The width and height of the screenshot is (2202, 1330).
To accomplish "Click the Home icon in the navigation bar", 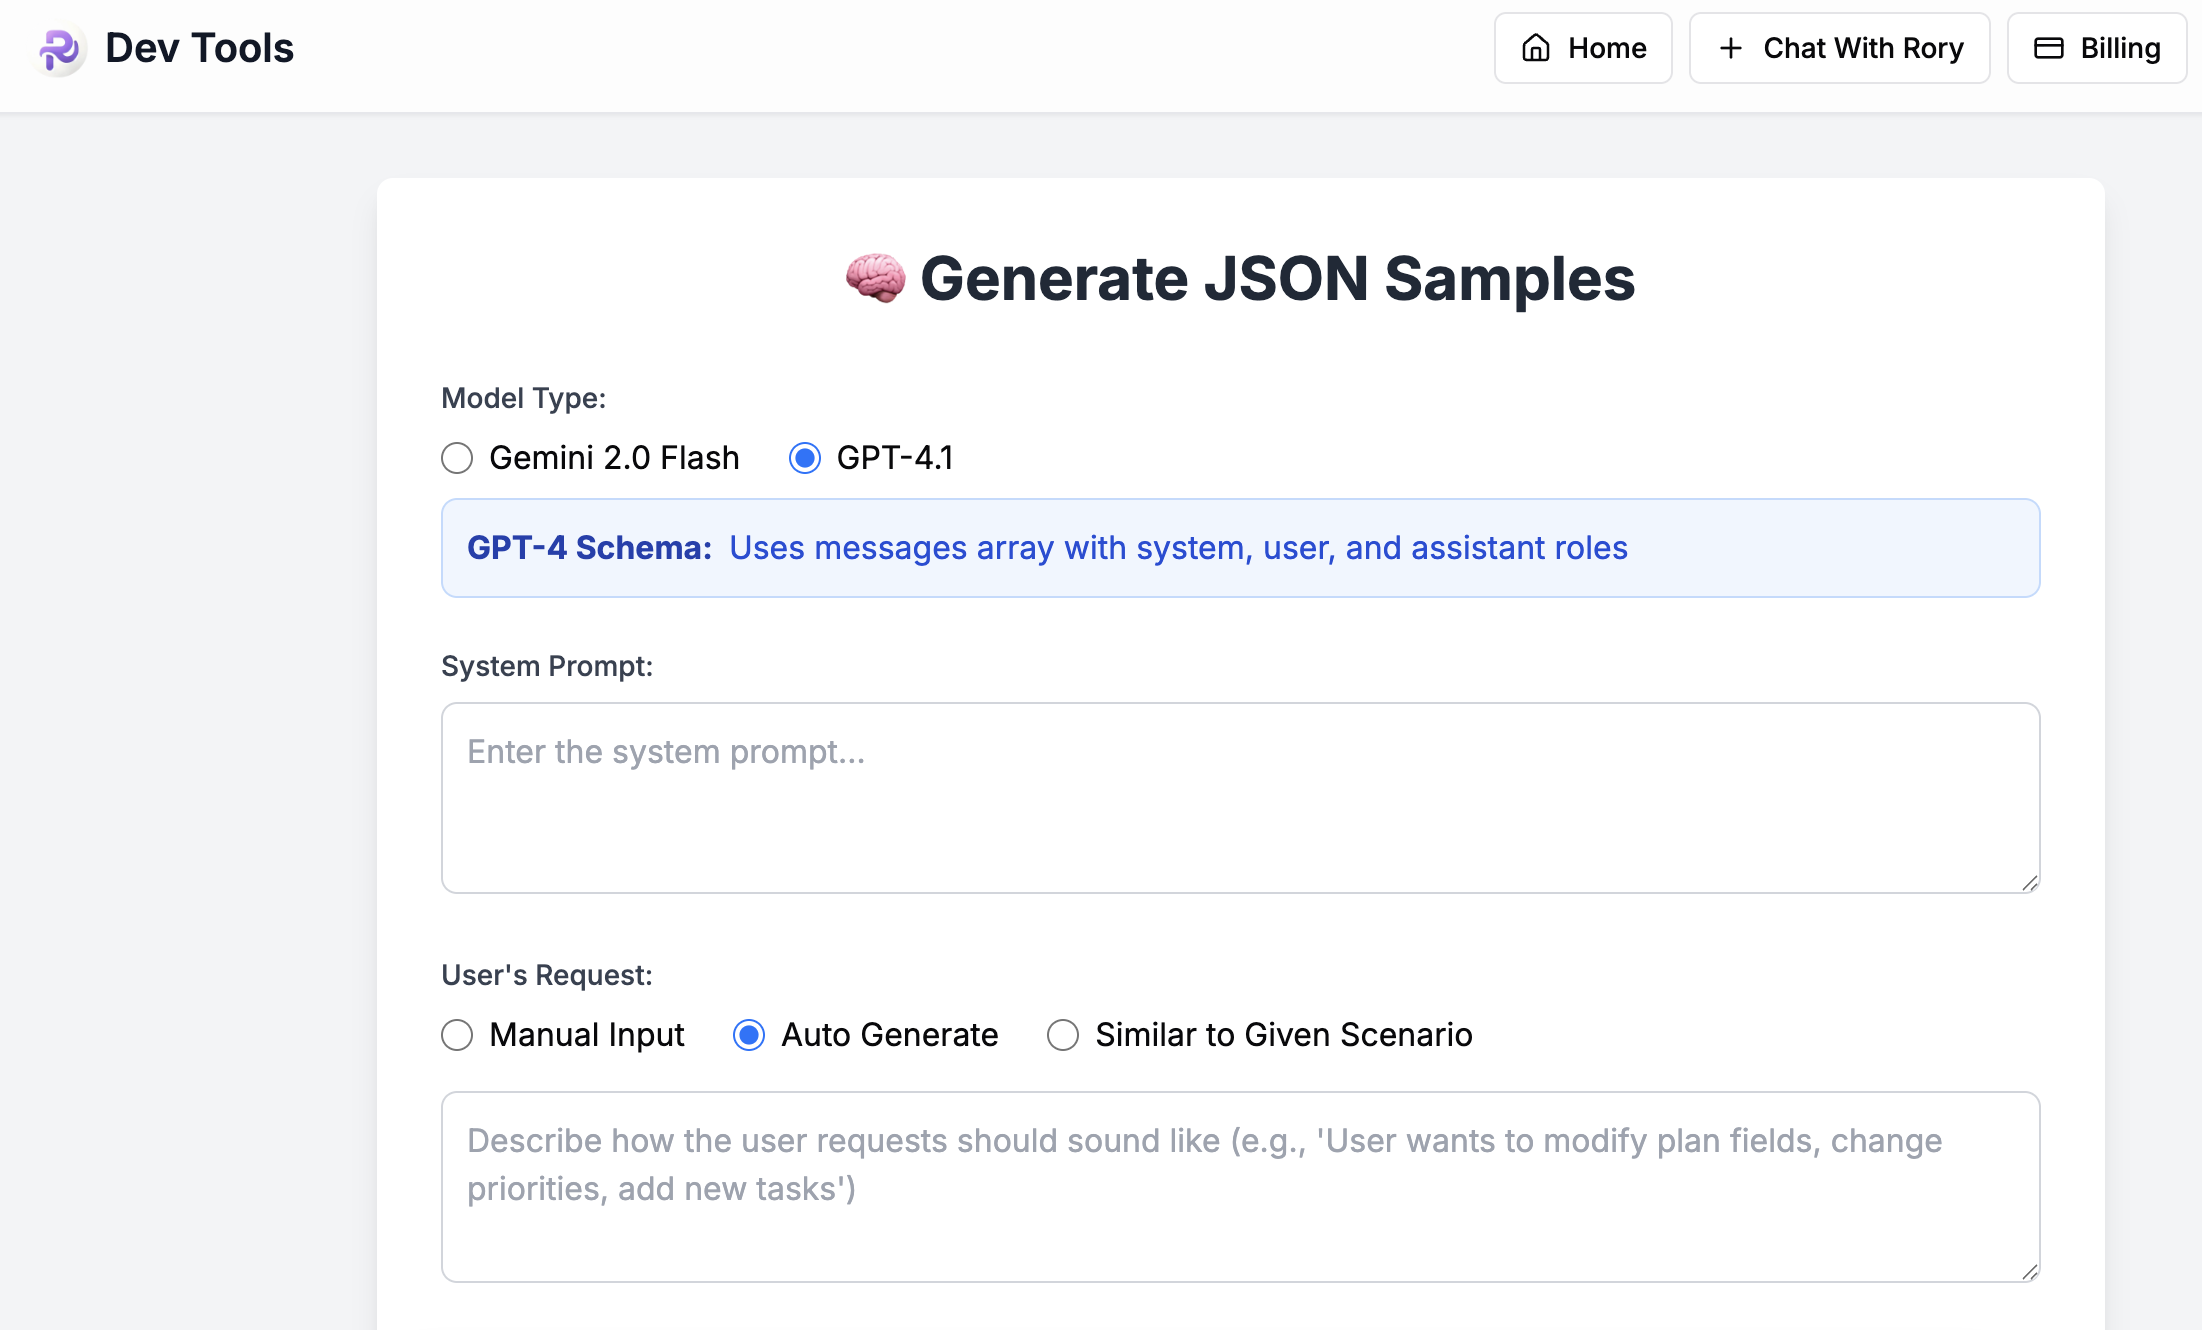I will (x=1538, y=47).
